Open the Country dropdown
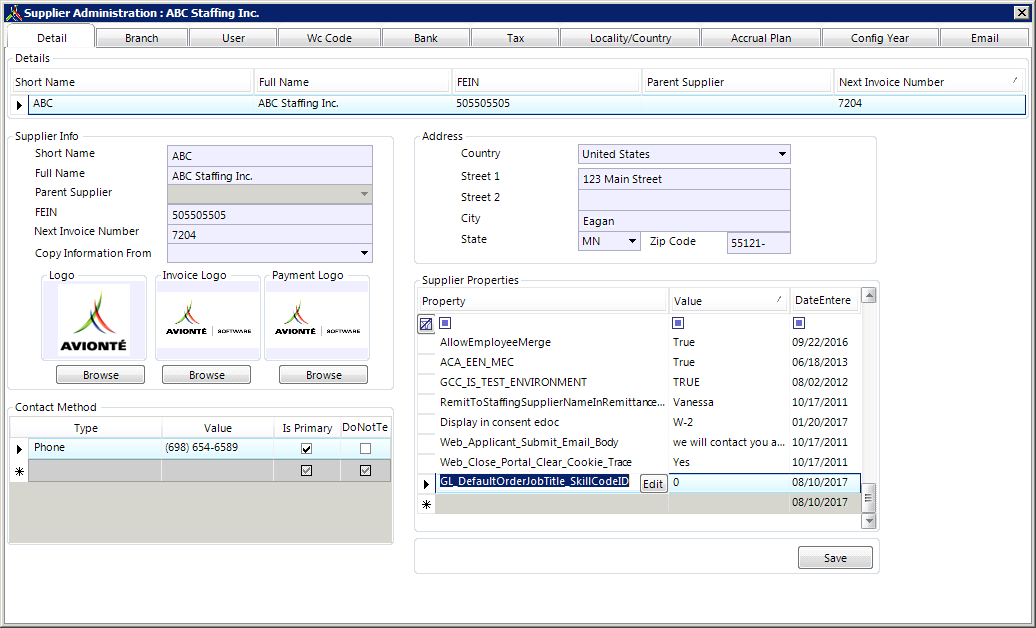This screenshot has height=628, width=1036. coord(782,154)
